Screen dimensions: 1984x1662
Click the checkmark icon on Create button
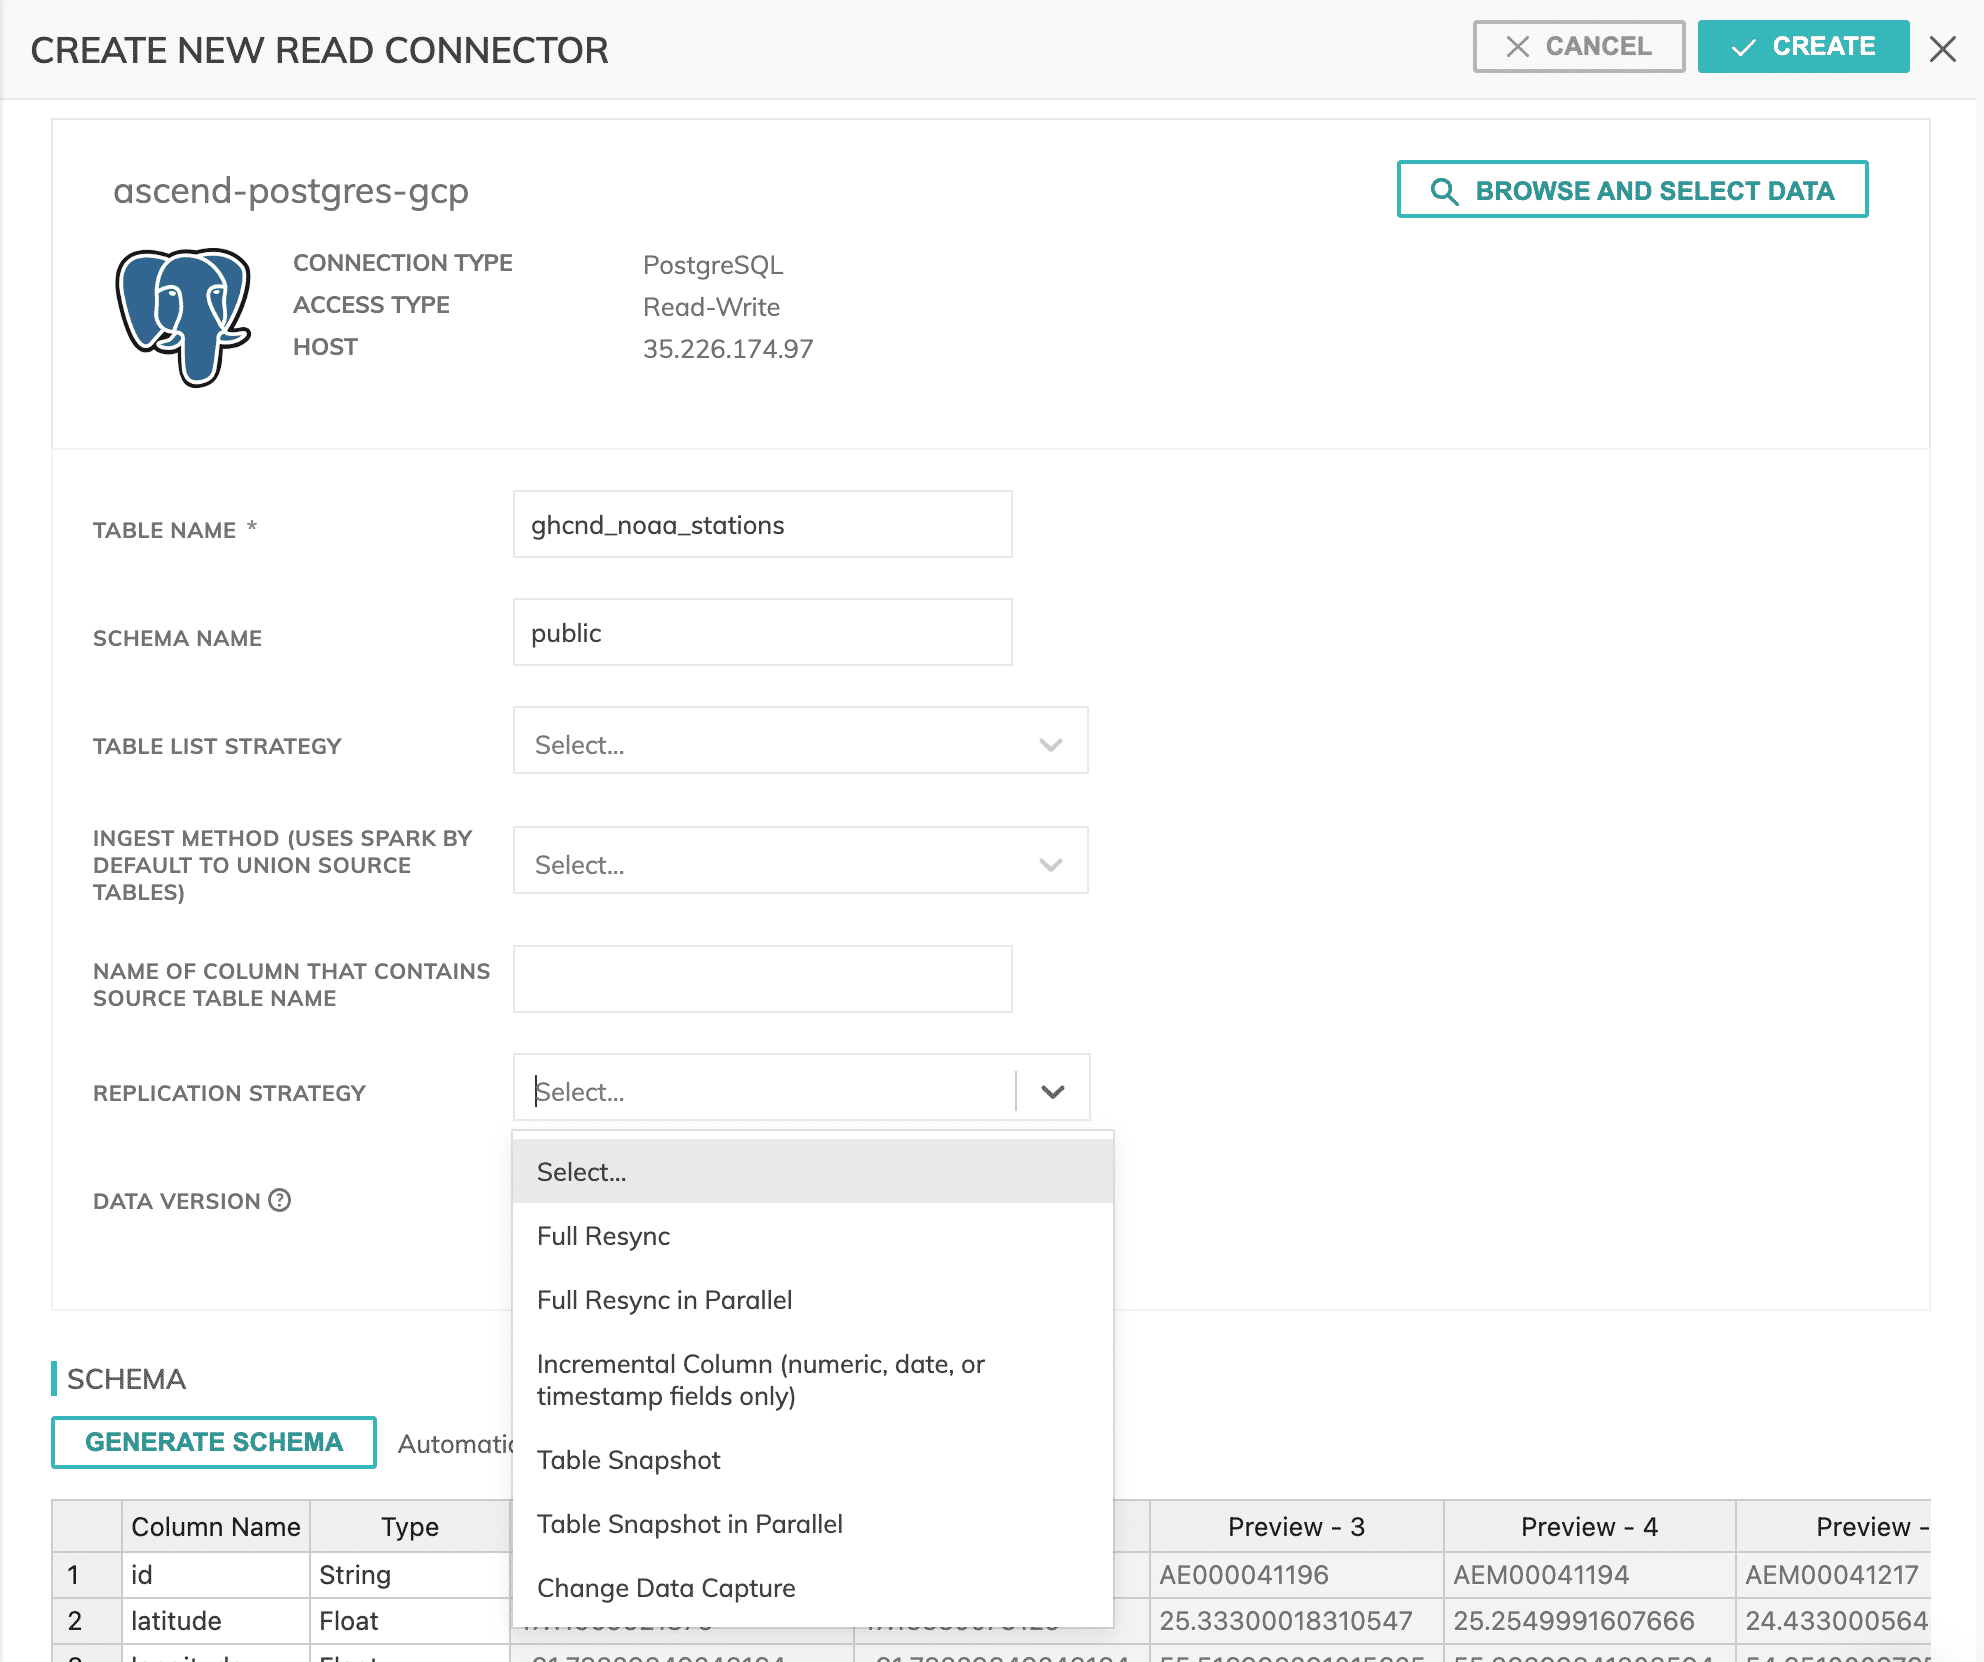[x=1743, y=47]
